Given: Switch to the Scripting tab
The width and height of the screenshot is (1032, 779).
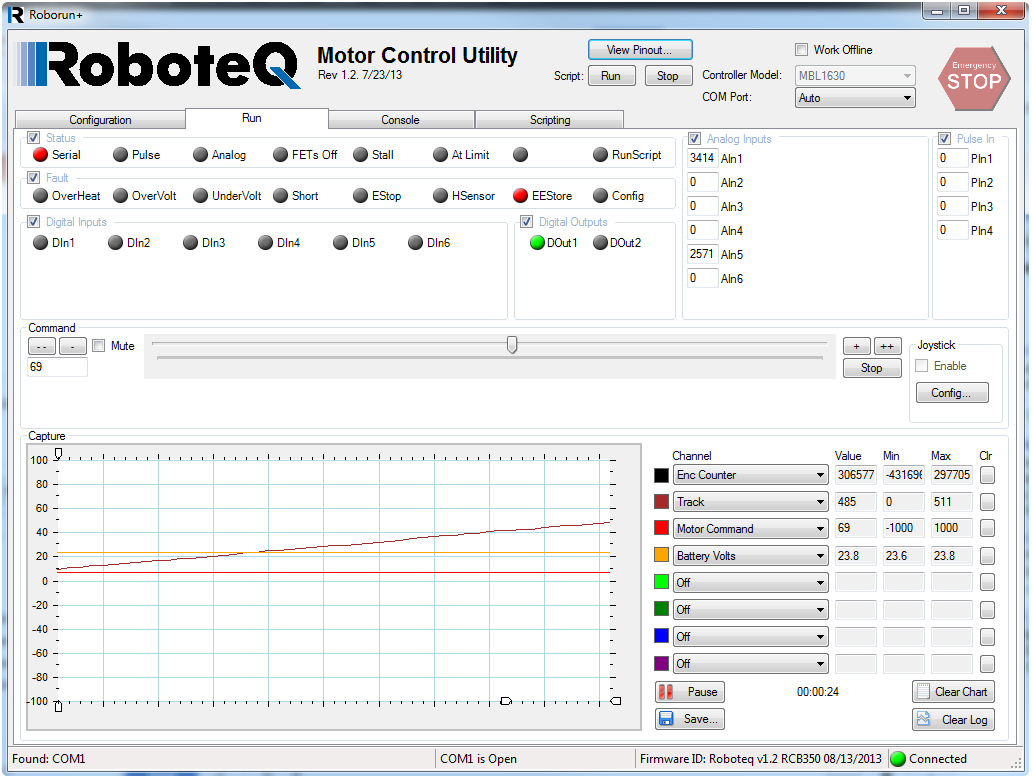Looking at the screenshot, I should click(x=550, y=120).
